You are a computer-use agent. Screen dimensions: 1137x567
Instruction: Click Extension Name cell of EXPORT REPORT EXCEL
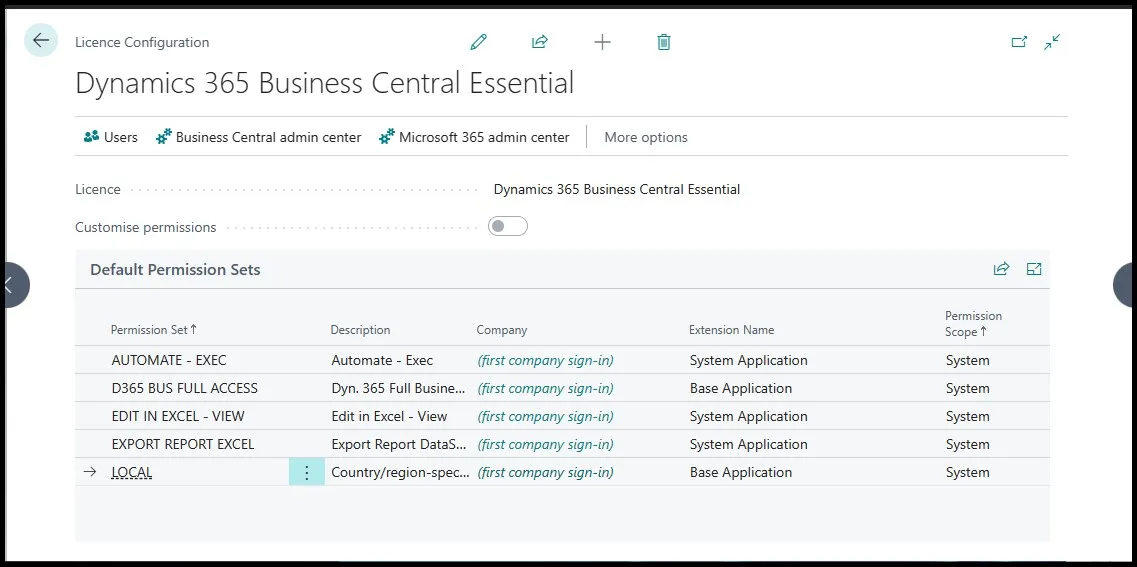(748, 444)
